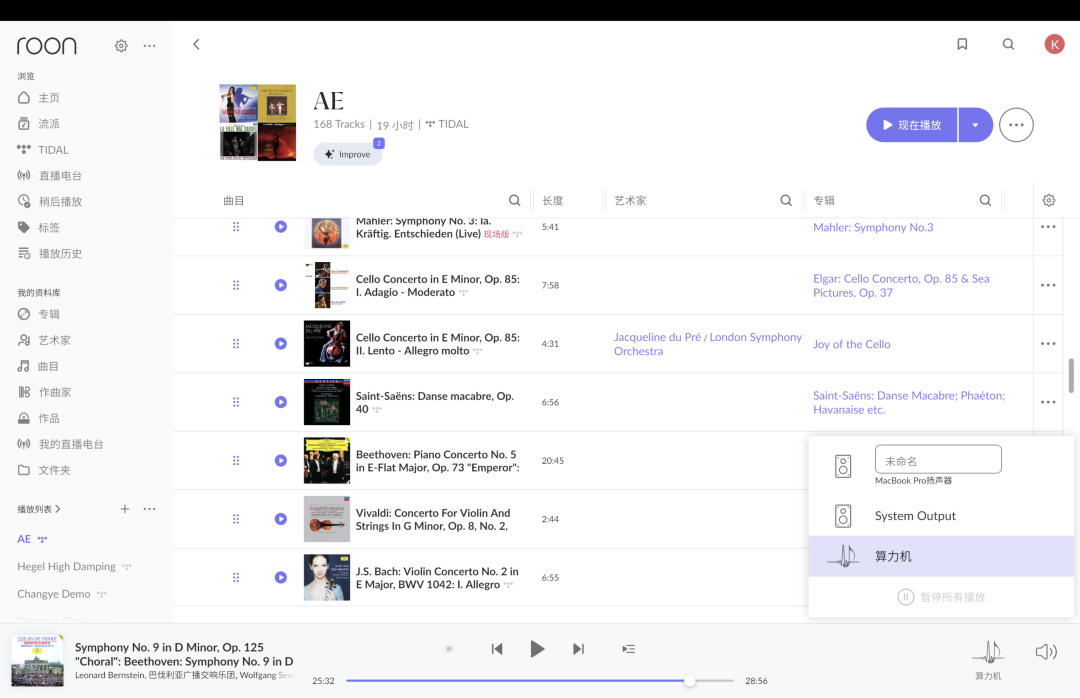Click 暂停所有播放 pause all playback

(941, 597)
